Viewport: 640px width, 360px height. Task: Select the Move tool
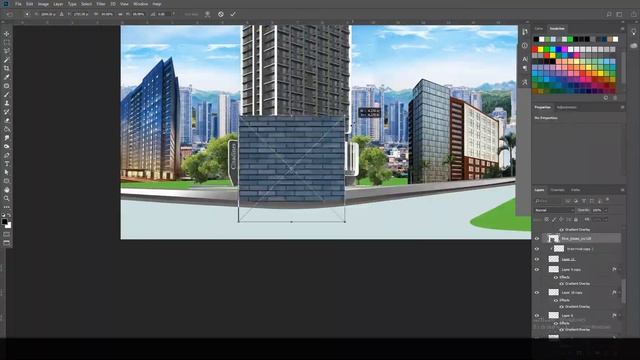(7, 34)
